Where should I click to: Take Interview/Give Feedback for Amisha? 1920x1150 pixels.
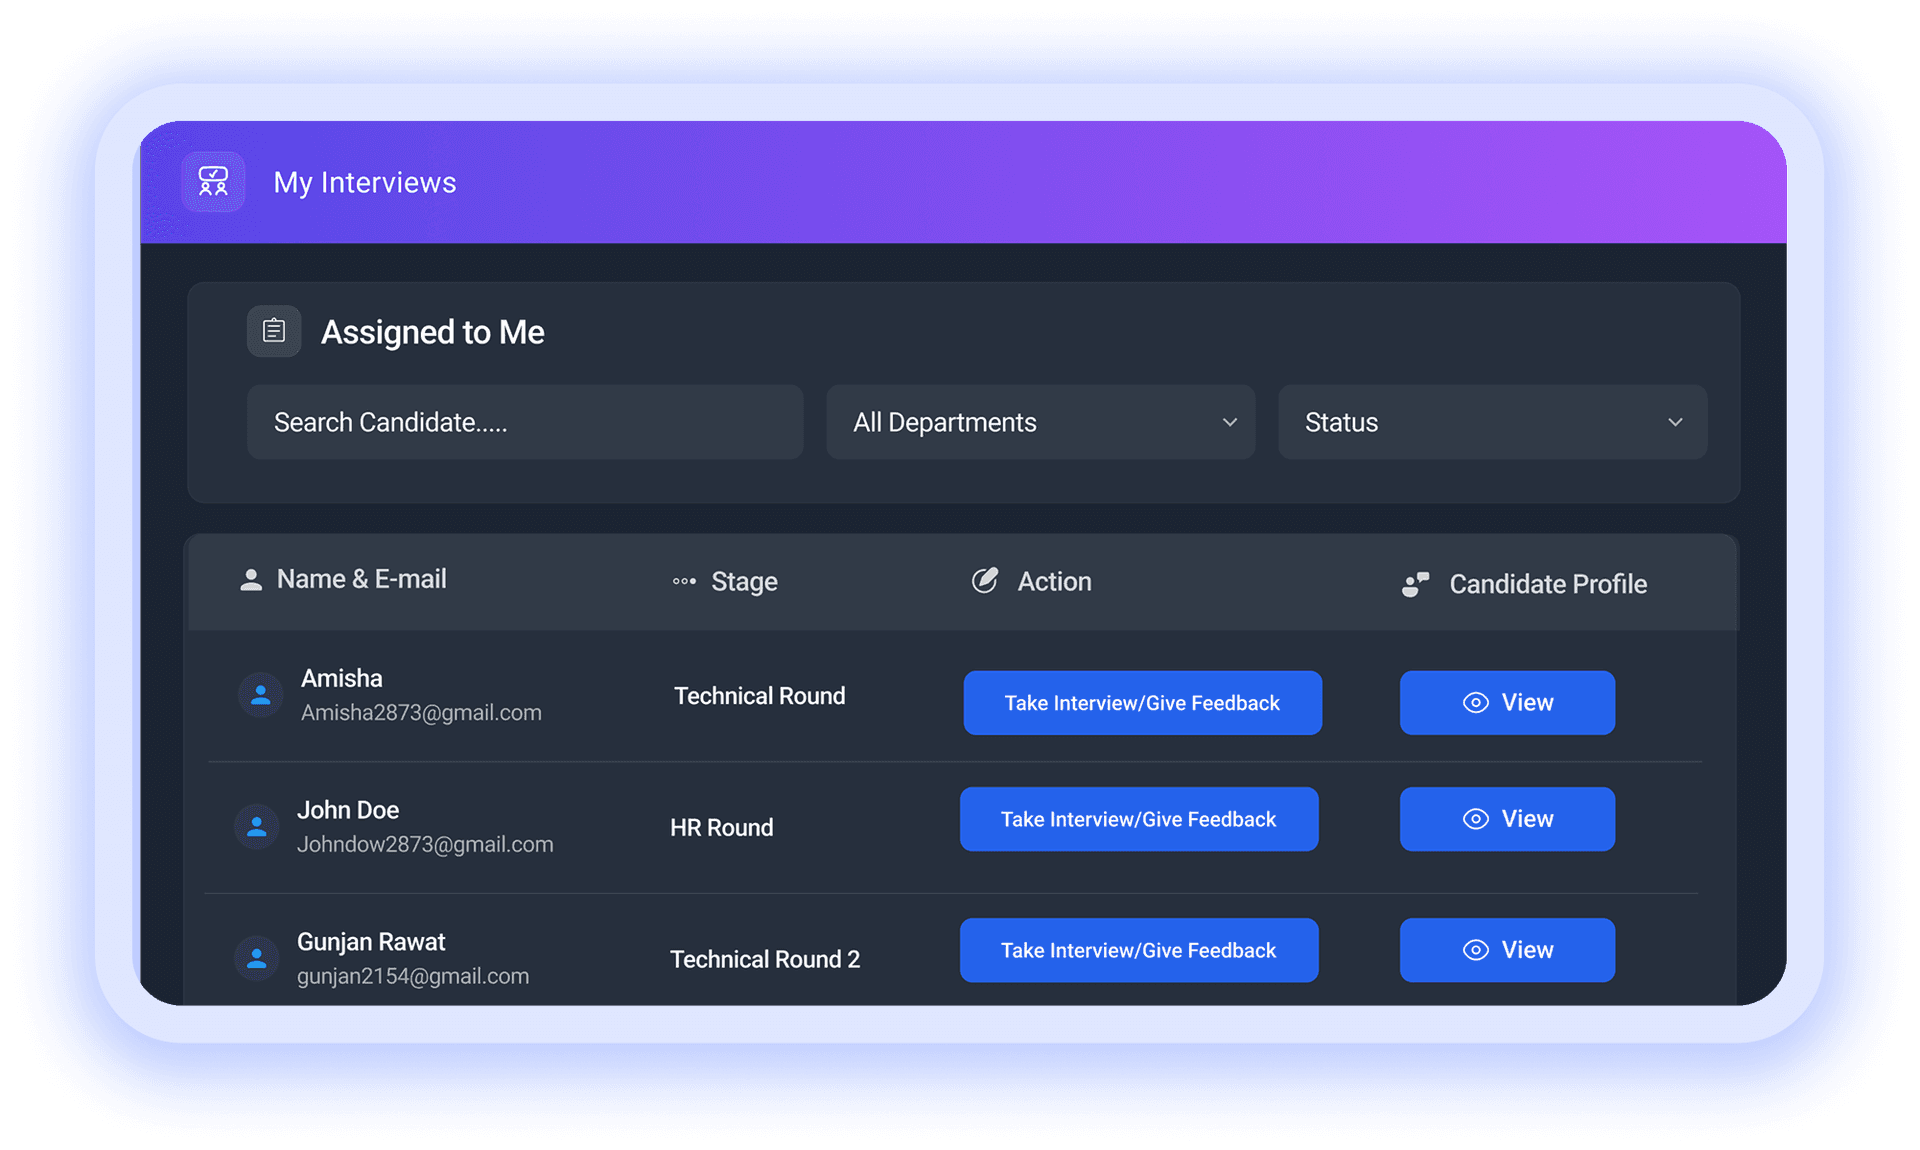point(1142,703)
